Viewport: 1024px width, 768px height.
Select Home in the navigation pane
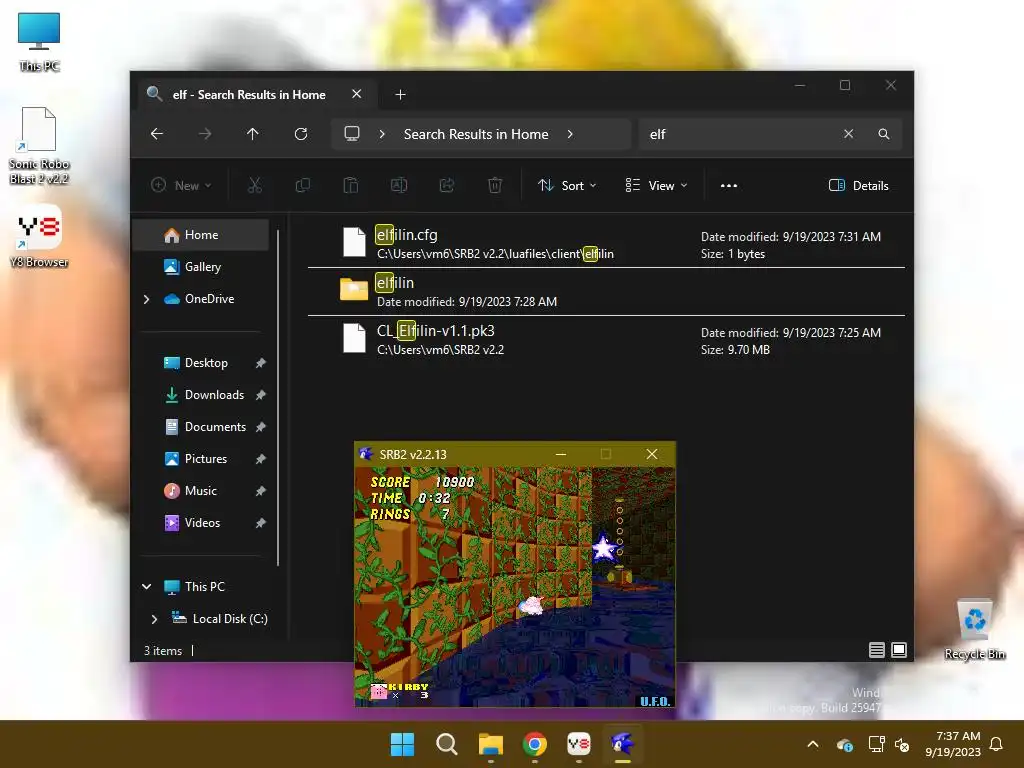[x=201, y=235]
